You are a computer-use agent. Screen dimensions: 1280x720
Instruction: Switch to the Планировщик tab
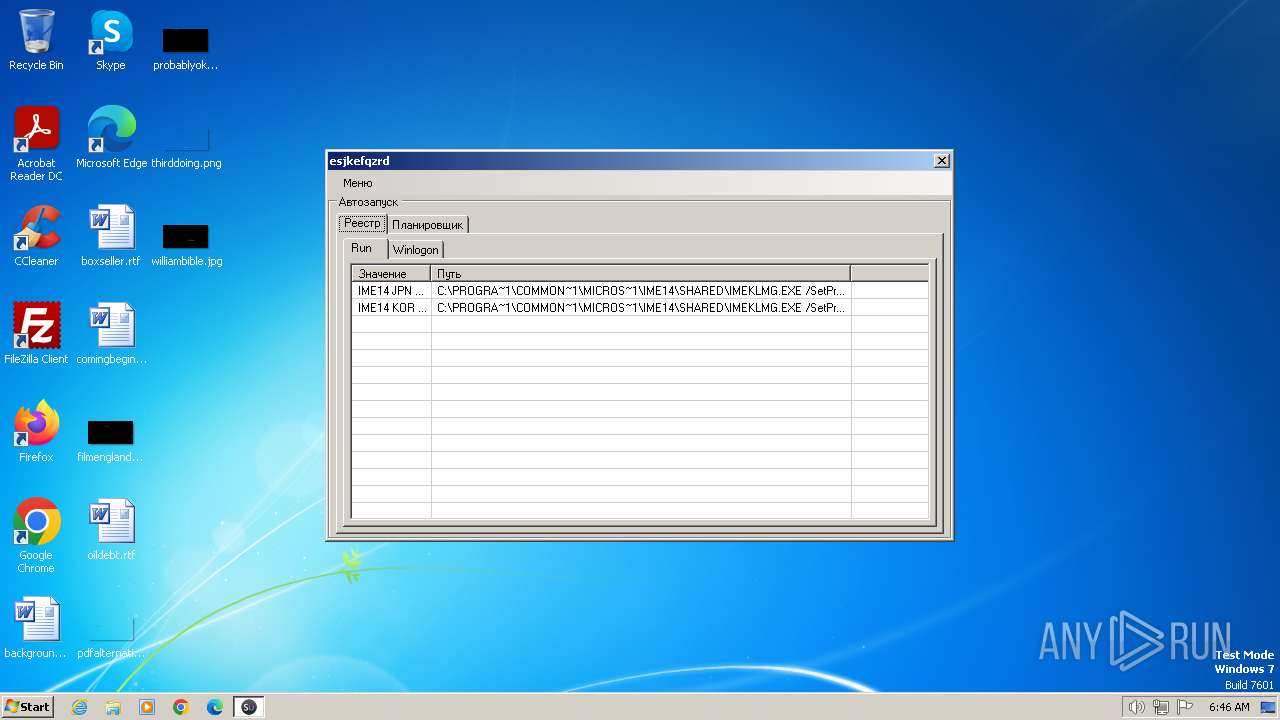pos(427,225)
